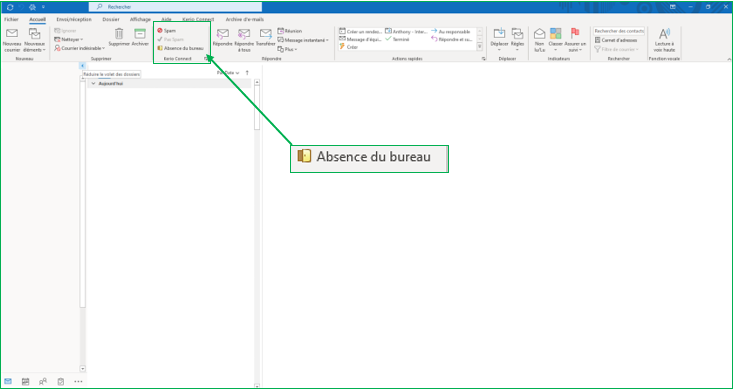Collapse the Aujourd'hui group chevron
The width and height of the screenshot is (734, 389).
coord(94,83)
